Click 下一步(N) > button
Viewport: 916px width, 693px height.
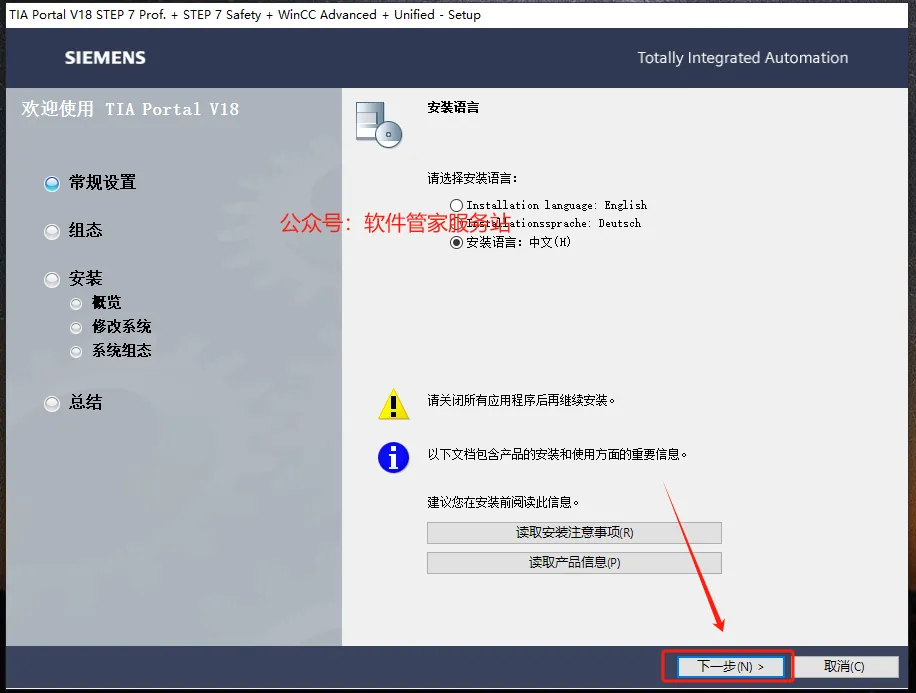point(730,667)
